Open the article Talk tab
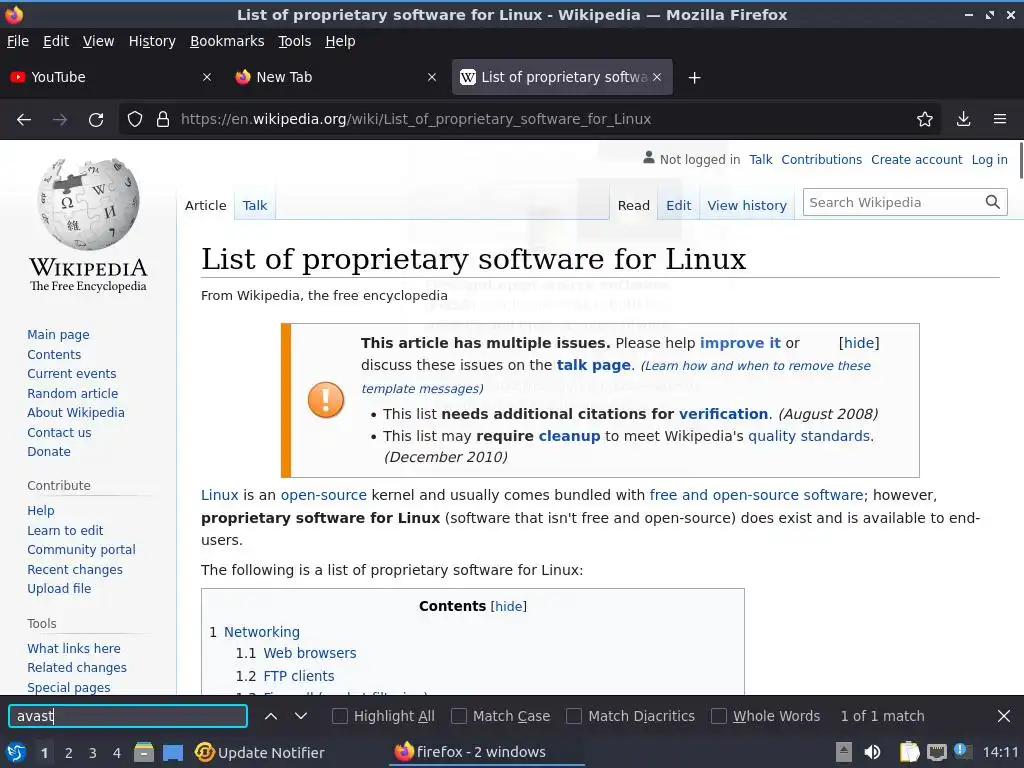Screen dimensions: 1024x768 (255, 205)
